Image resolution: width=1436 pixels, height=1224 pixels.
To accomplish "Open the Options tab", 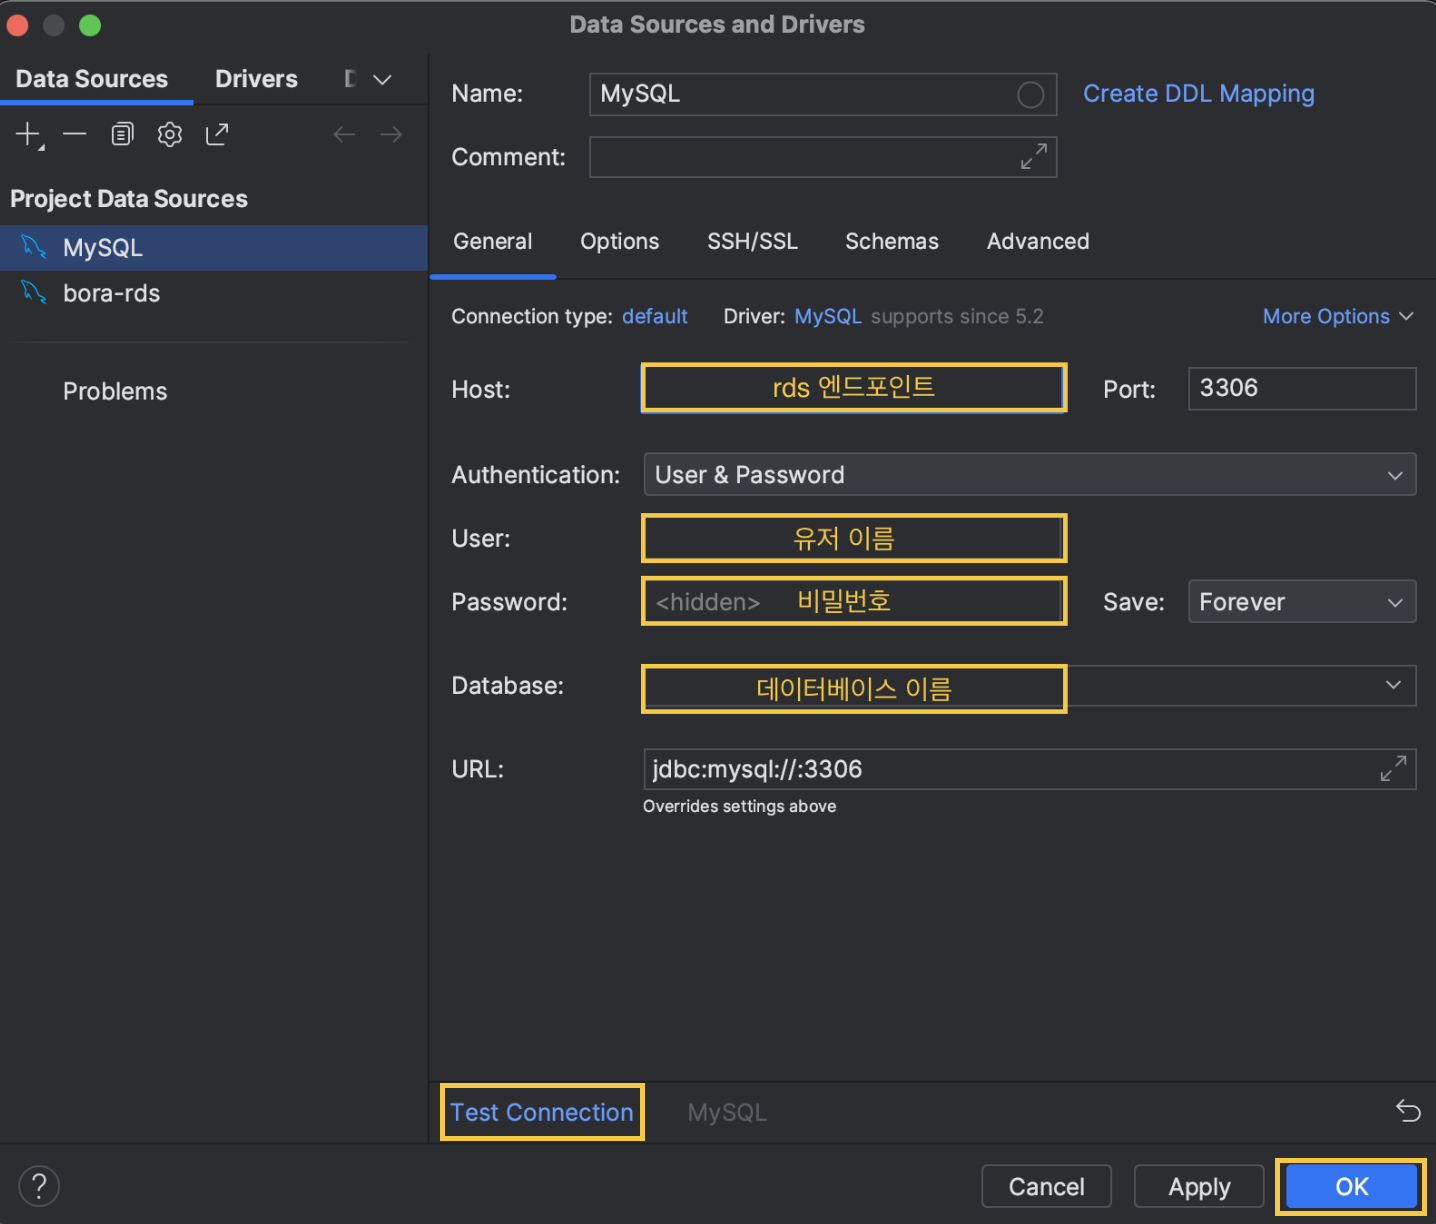I will coord(620,241).
